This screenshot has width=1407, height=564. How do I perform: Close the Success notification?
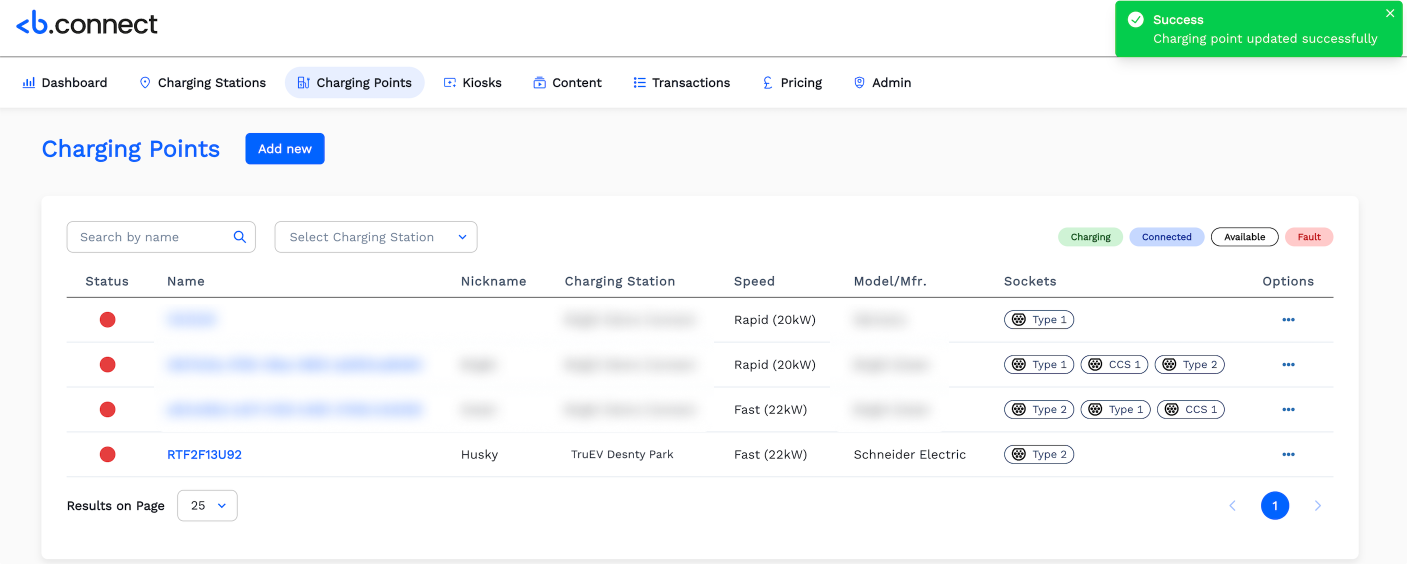point(1390,14)
